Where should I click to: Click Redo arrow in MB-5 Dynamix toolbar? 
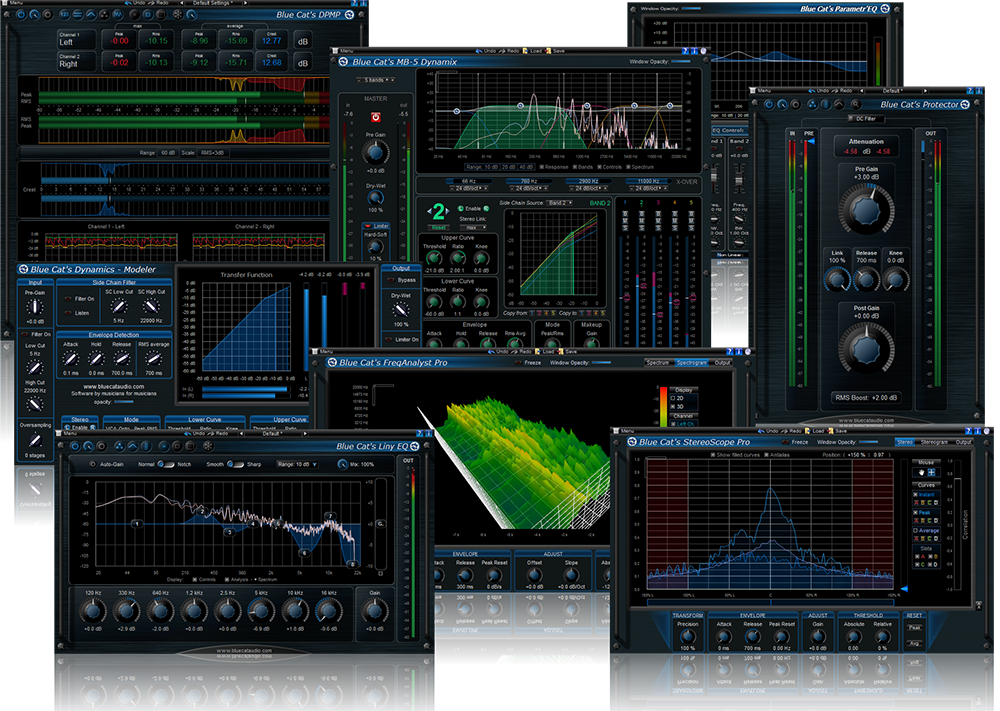(x=501, y=51)
